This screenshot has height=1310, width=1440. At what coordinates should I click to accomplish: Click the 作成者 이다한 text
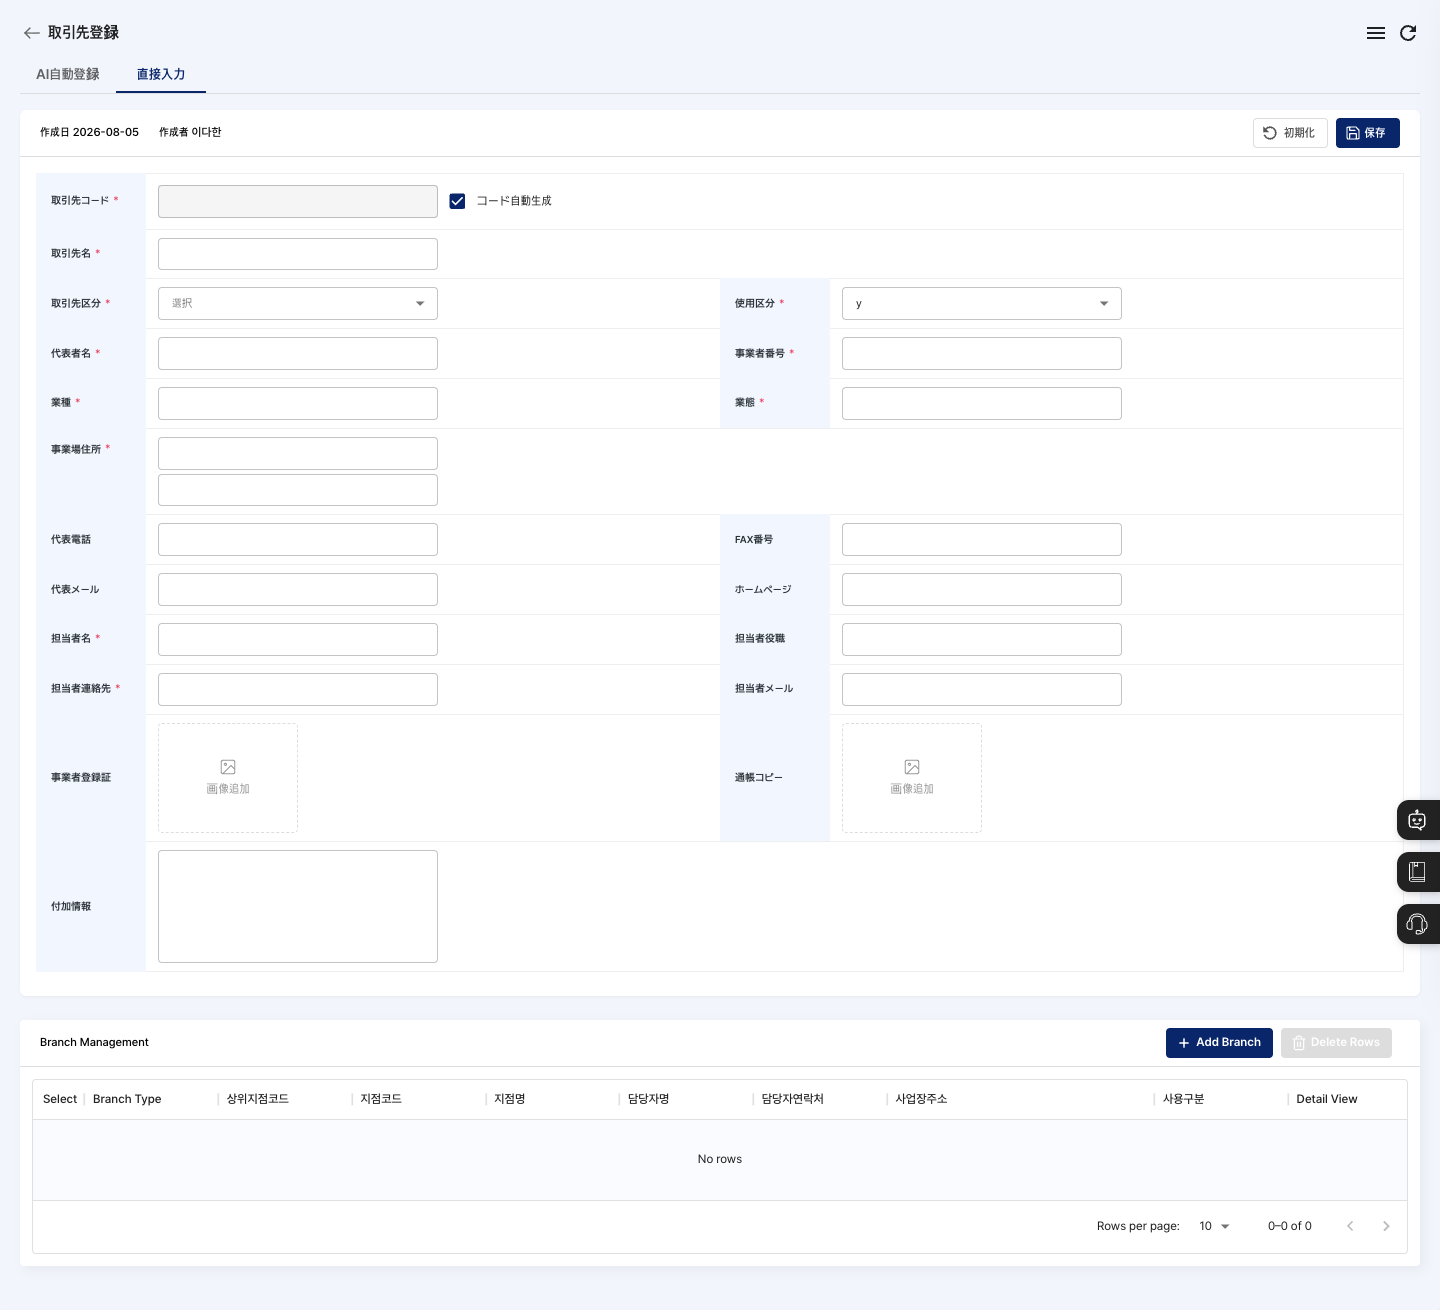coord(190,132)
